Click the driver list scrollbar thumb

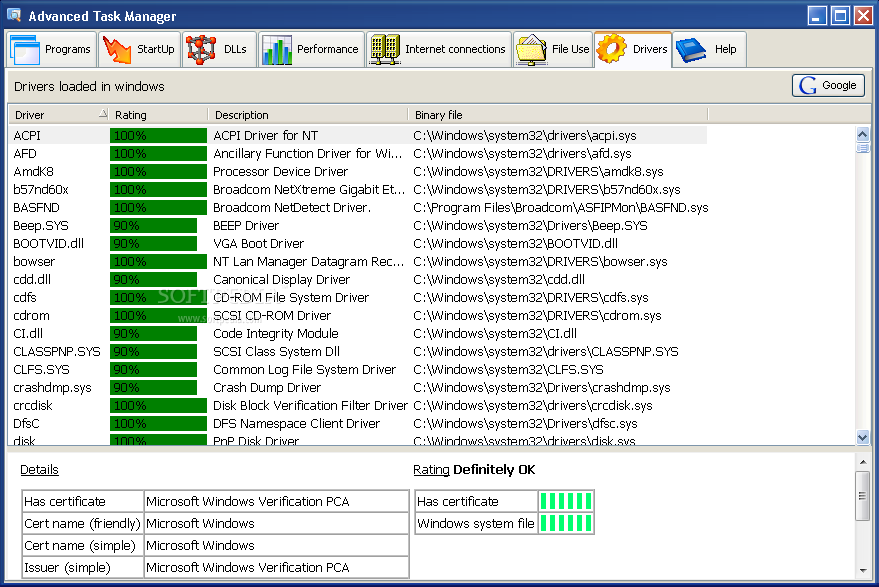click(x=863, y=148)
